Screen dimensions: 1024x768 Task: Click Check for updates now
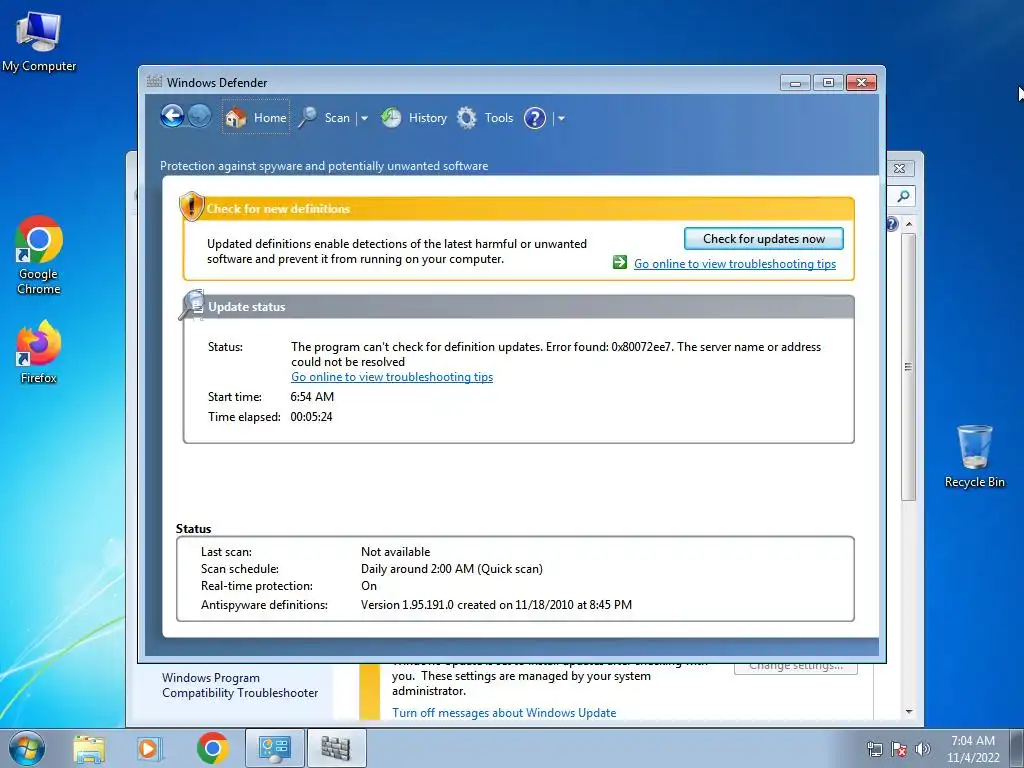point(763,239)
